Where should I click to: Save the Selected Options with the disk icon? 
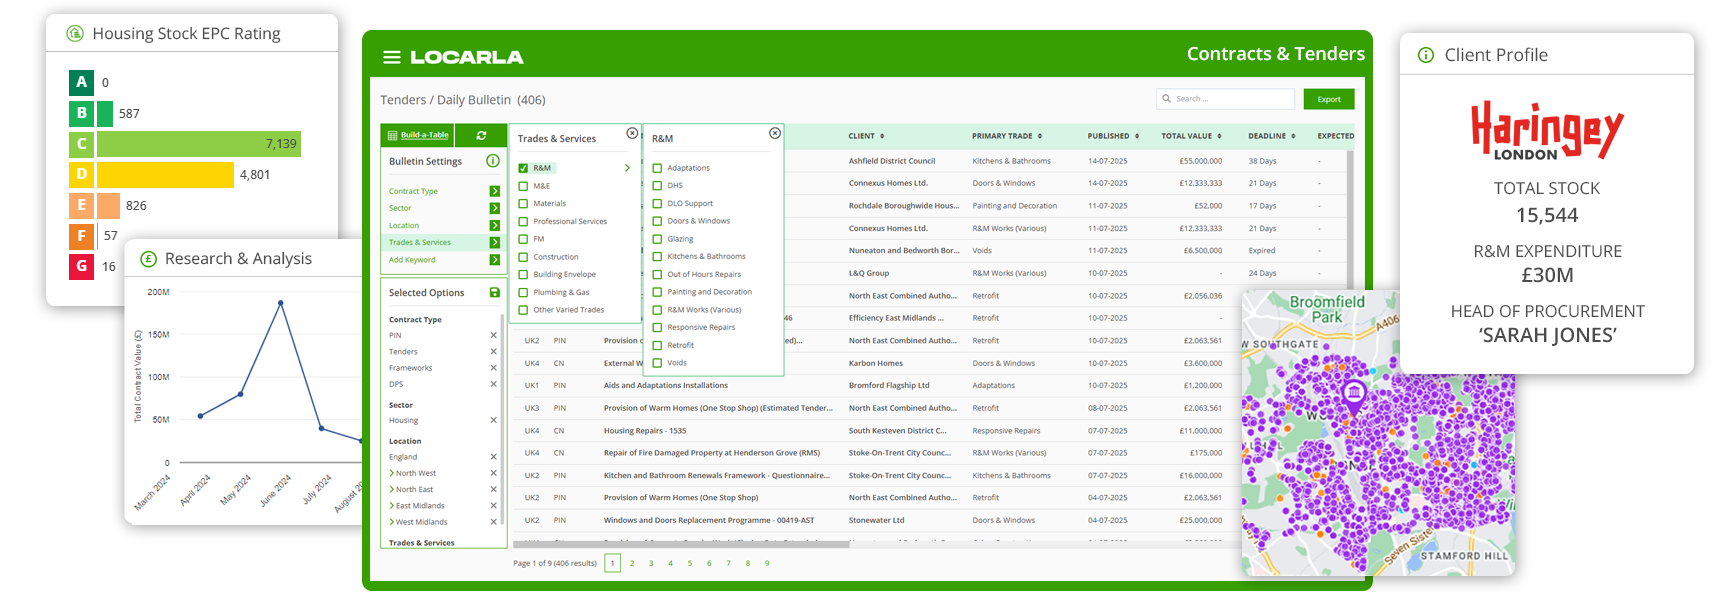pos(494,292)
